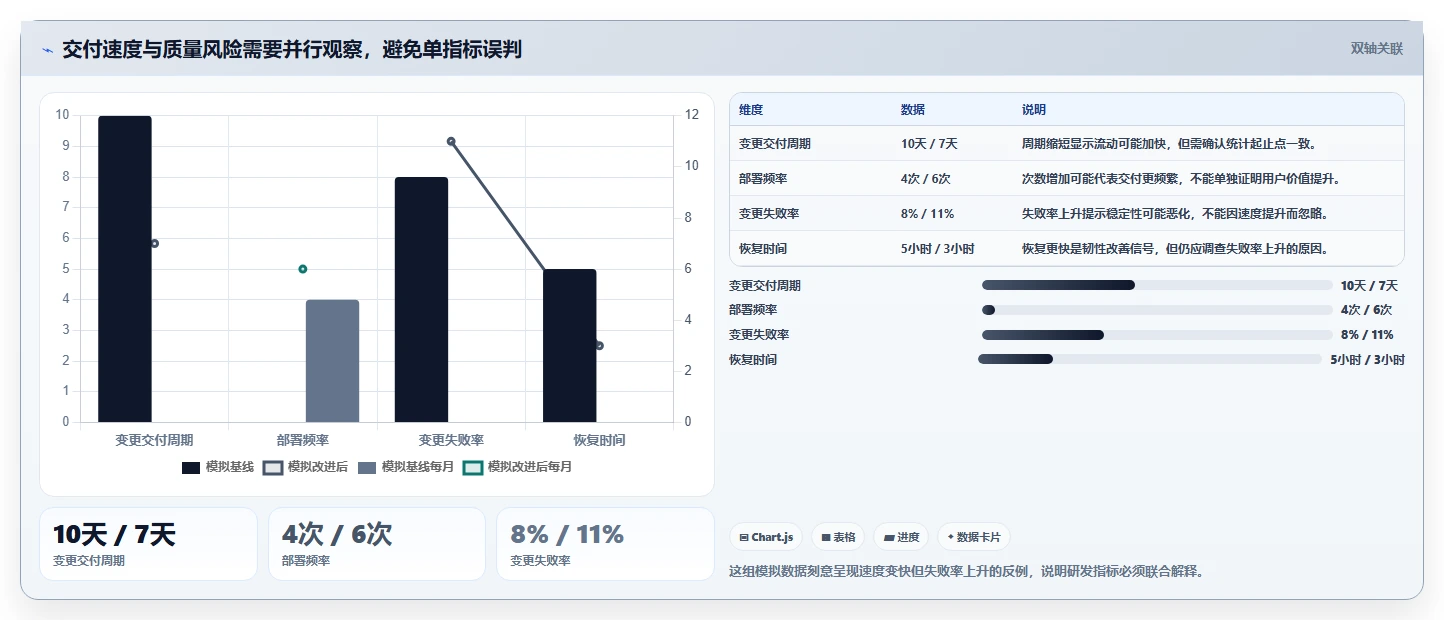The image size is (1444, 620).
Task: Click the gray bar for 部署频率
Action: [332, 361]
